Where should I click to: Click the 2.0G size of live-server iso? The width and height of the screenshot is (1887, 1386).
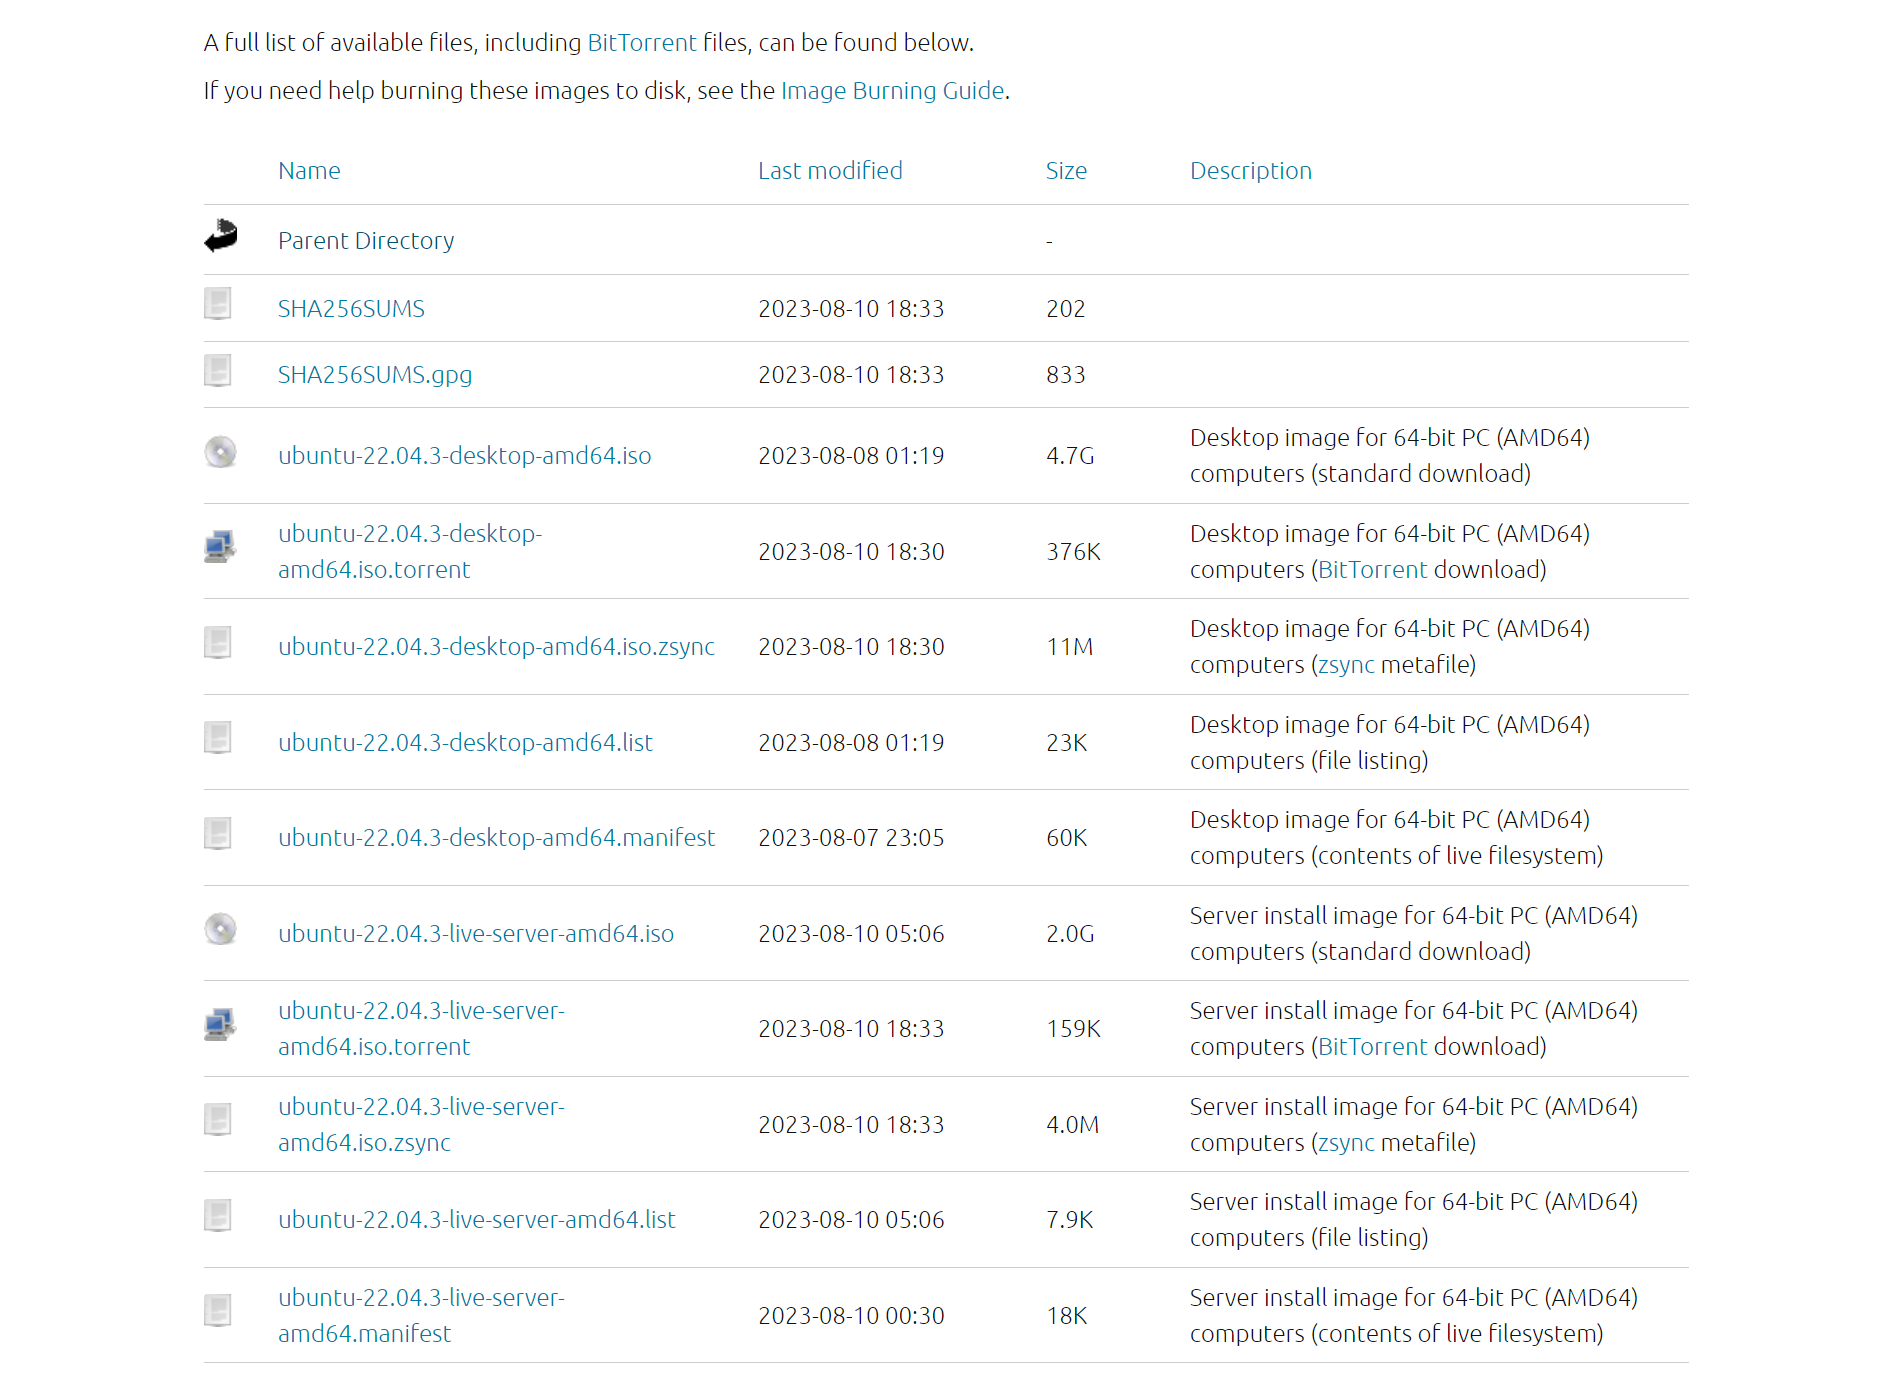click(x=1070, y=934)
